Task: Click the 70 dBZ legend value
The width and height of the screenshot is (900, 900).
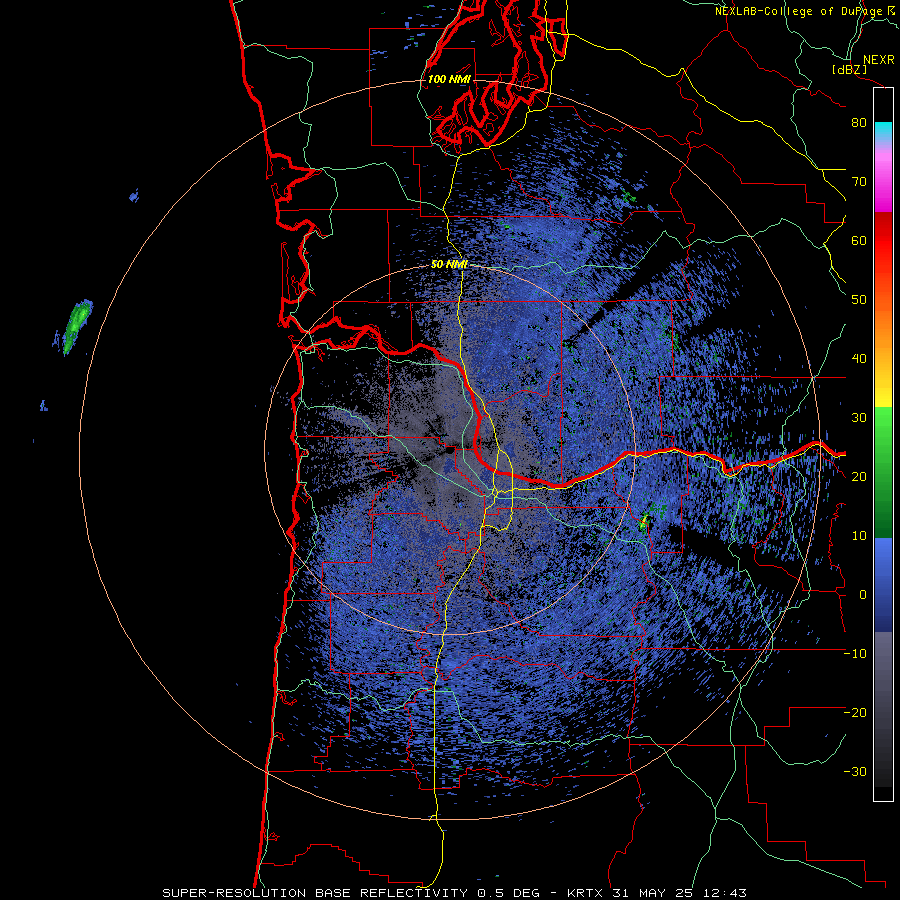Action: pyautogui.click(x=859, y=182)
